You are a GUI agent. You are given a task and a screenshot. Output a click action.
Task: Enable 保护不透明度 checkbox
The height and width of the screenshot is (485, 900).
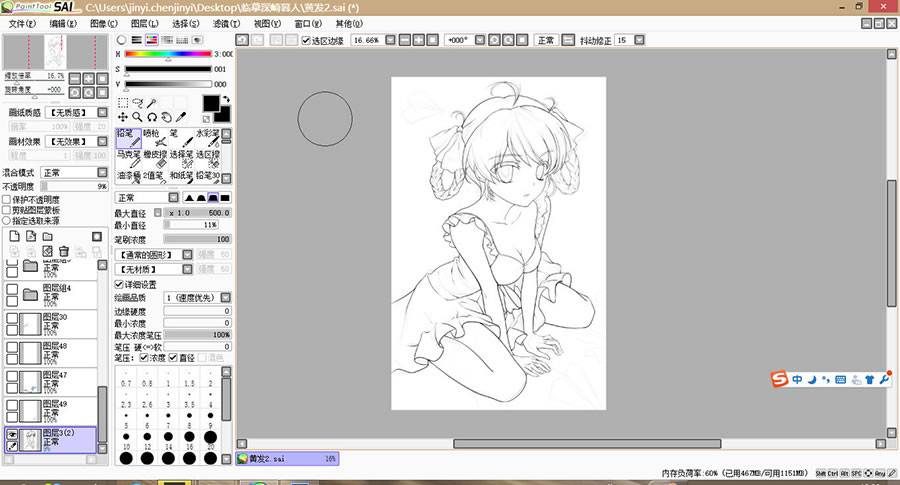(x=6, y=200)
